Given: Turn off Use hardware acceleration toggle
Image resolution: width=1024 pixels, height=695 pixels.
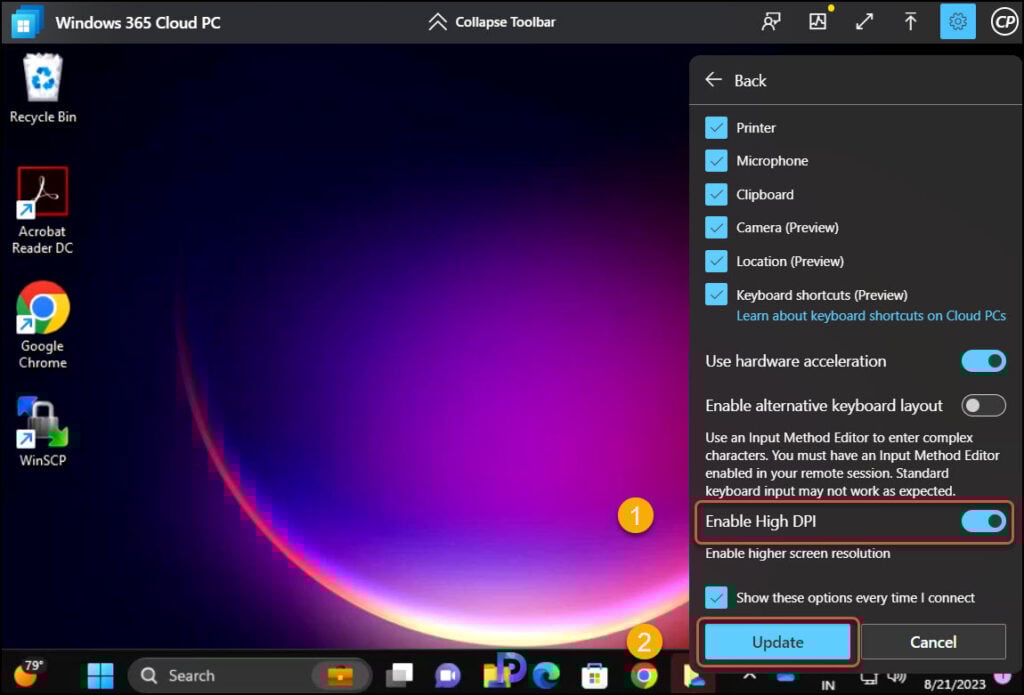Looking at the screenshot, I should coord(983,361).
